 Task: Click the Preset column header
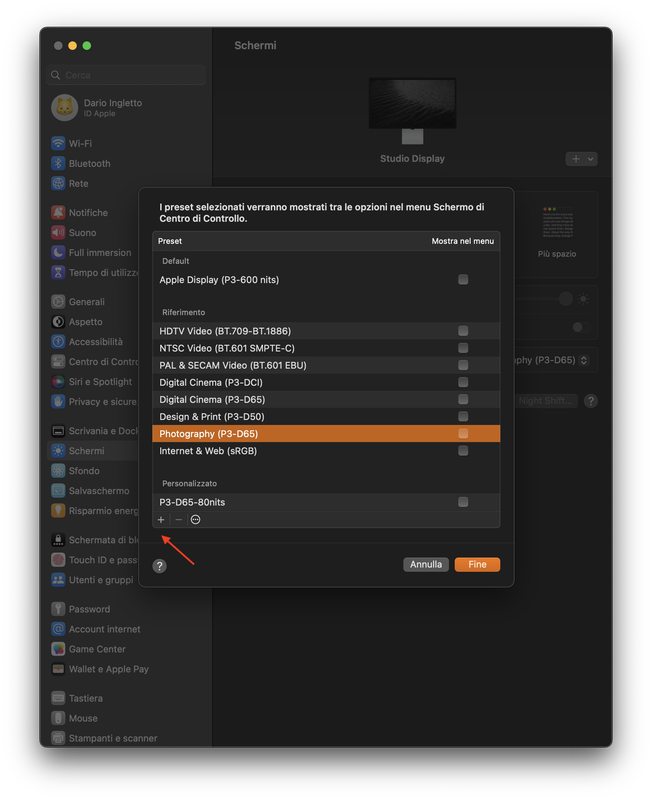tap(170, 241)
